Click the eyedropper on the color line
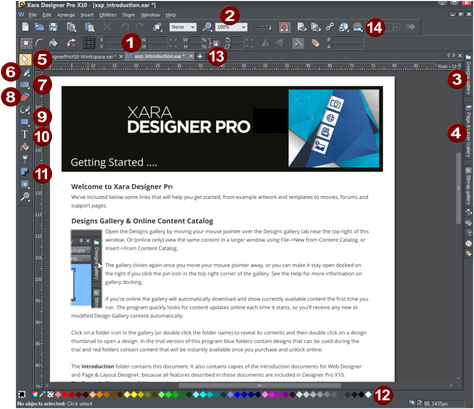The image size is (474, 409). click(x=42, y=395)
